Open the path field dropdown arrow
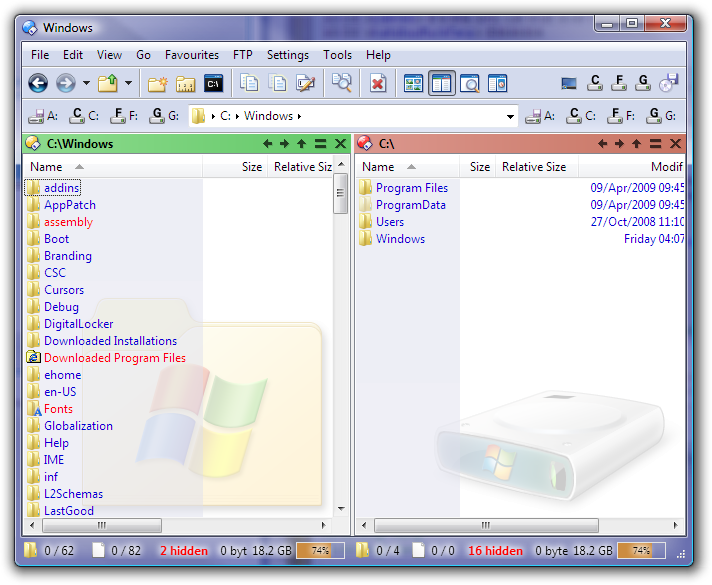 (510, 116)
